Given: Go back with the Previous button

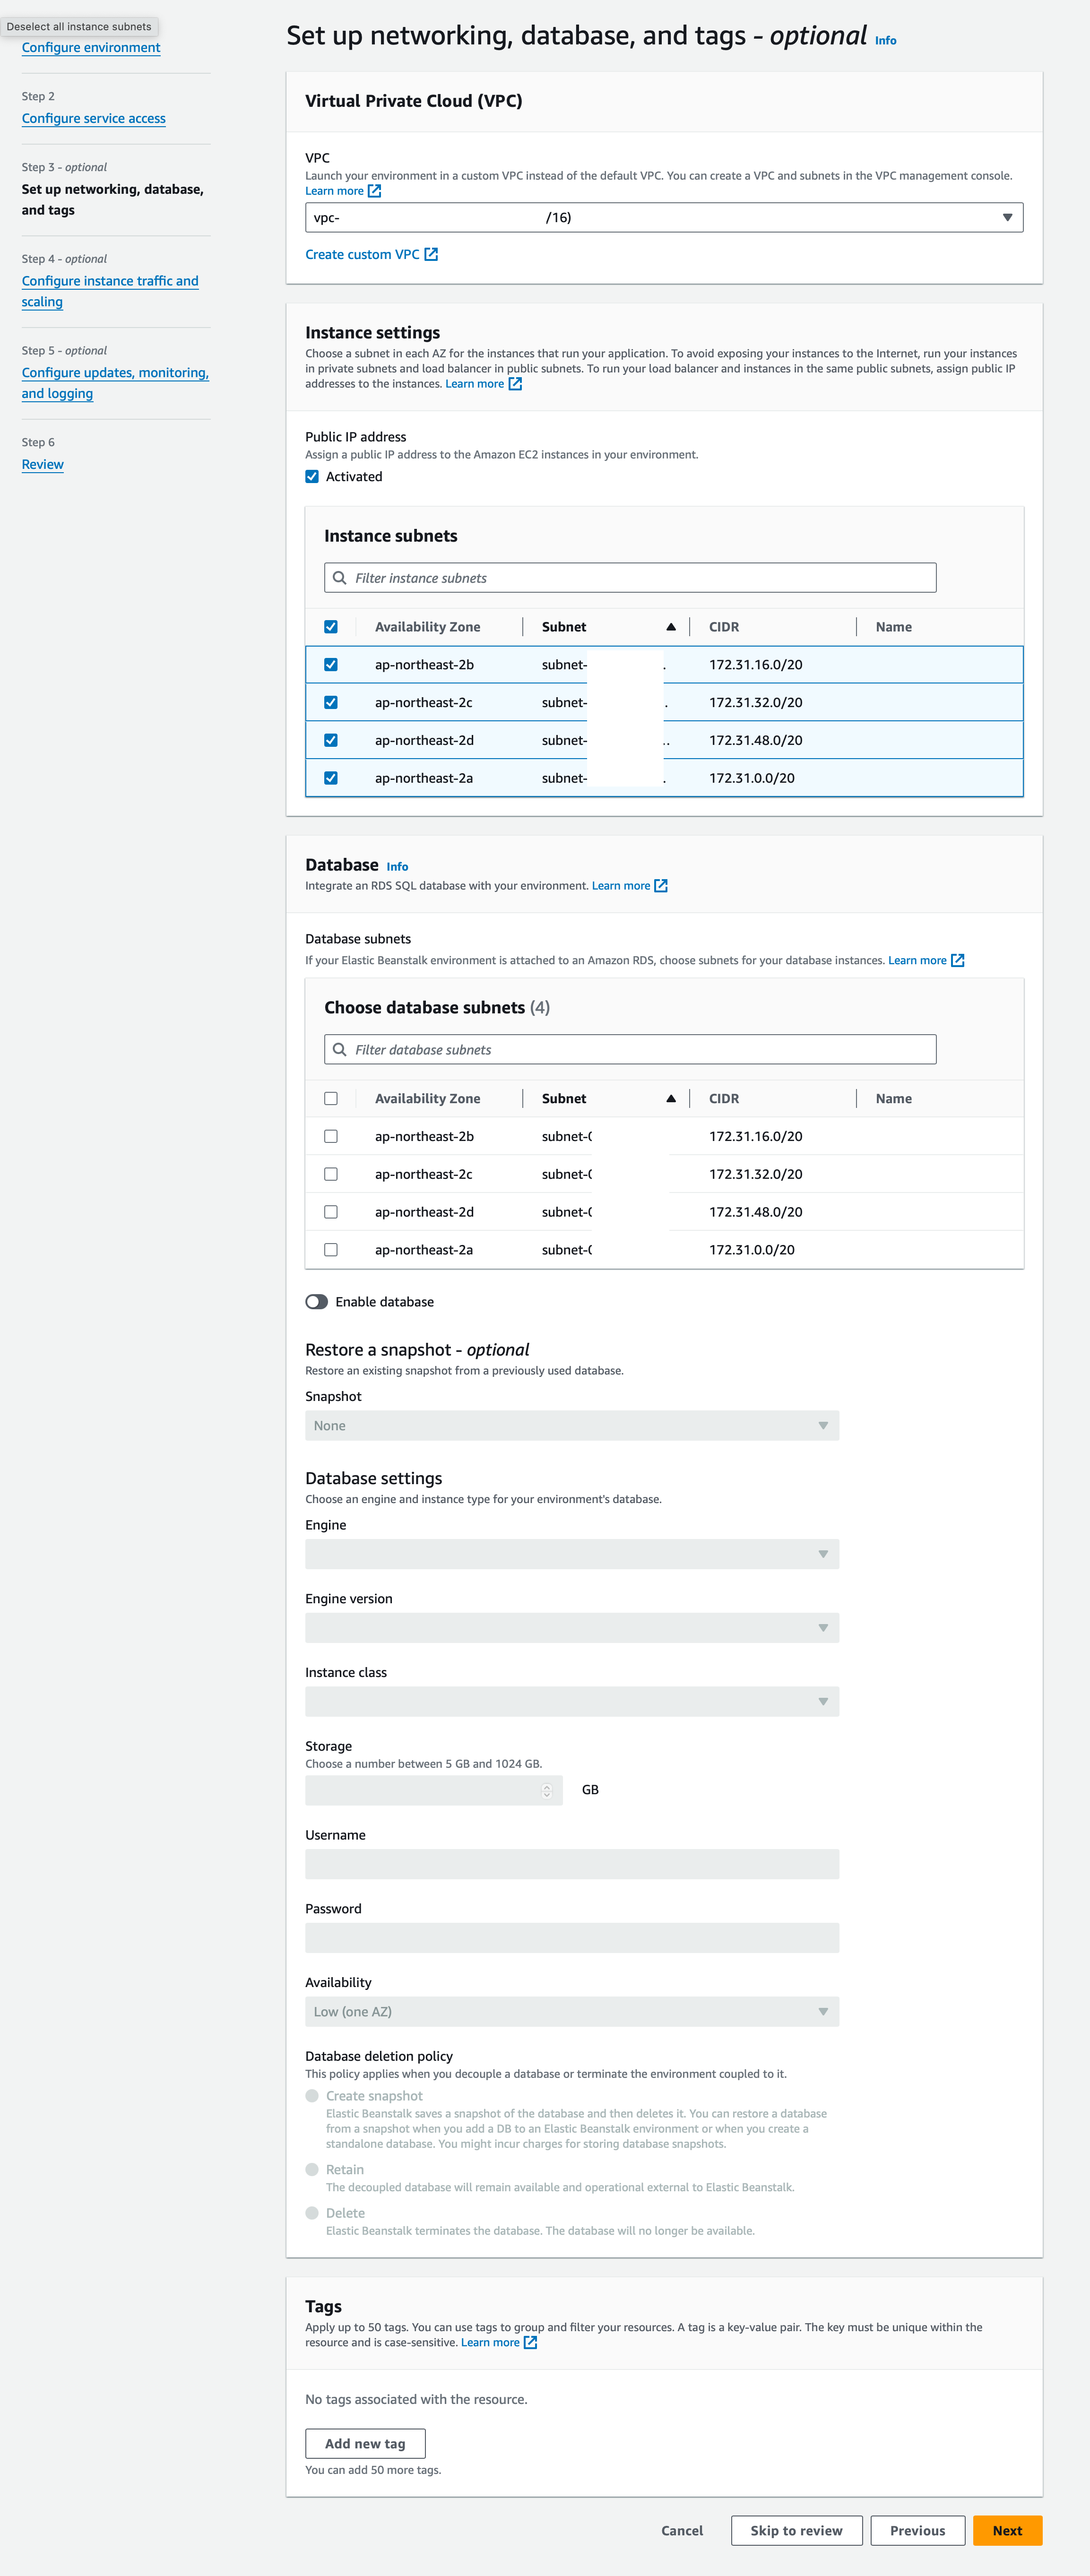Looking at the screenshot, I should click(x=917, y=2531).
